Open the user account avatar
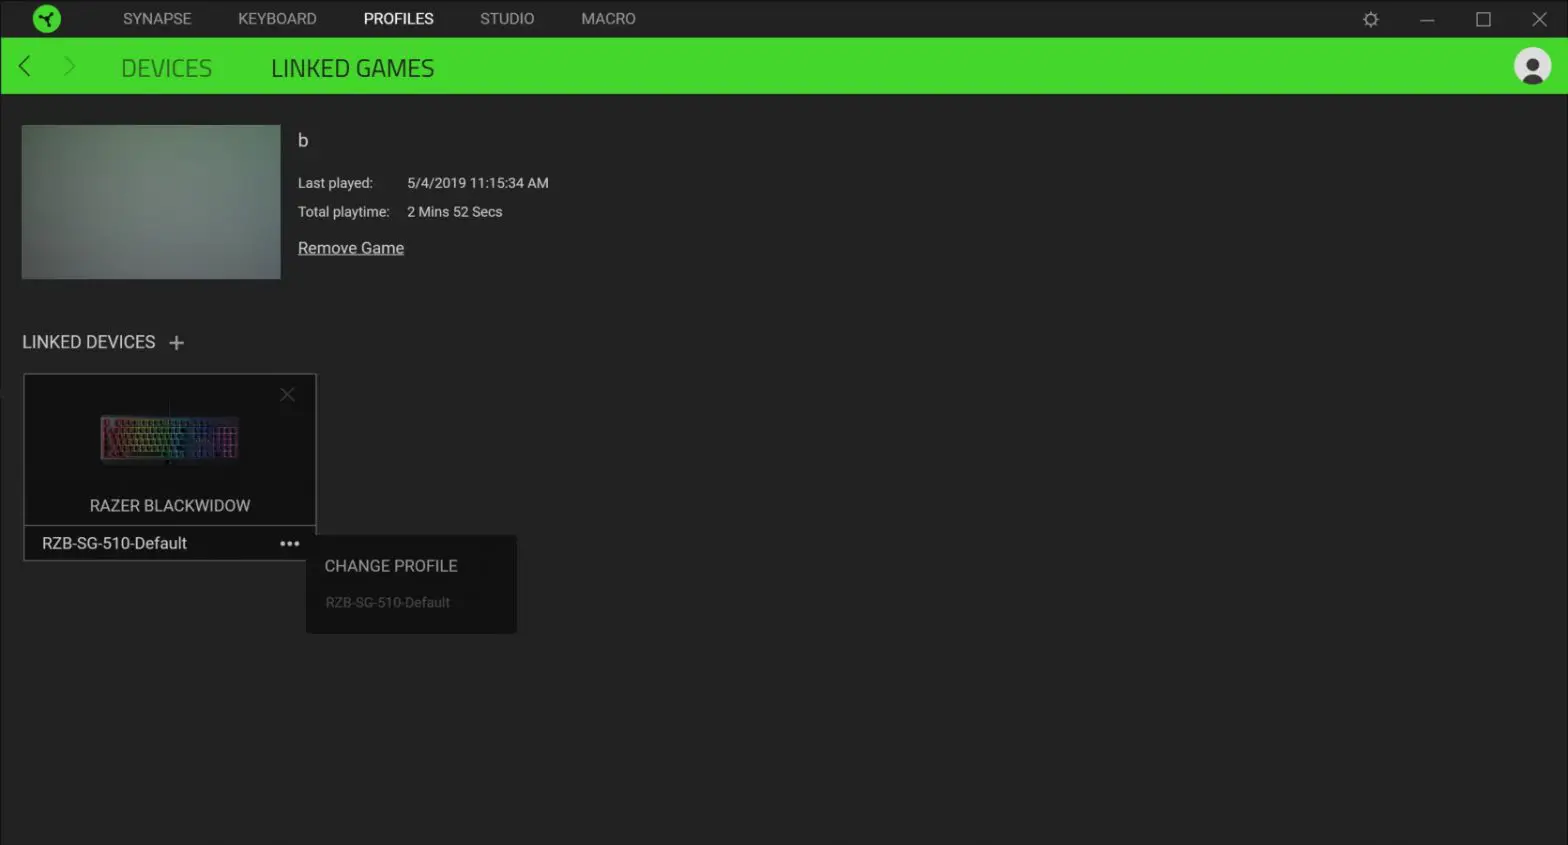This screenshot has height=845, width=1568. click(x=1532, y=66)
